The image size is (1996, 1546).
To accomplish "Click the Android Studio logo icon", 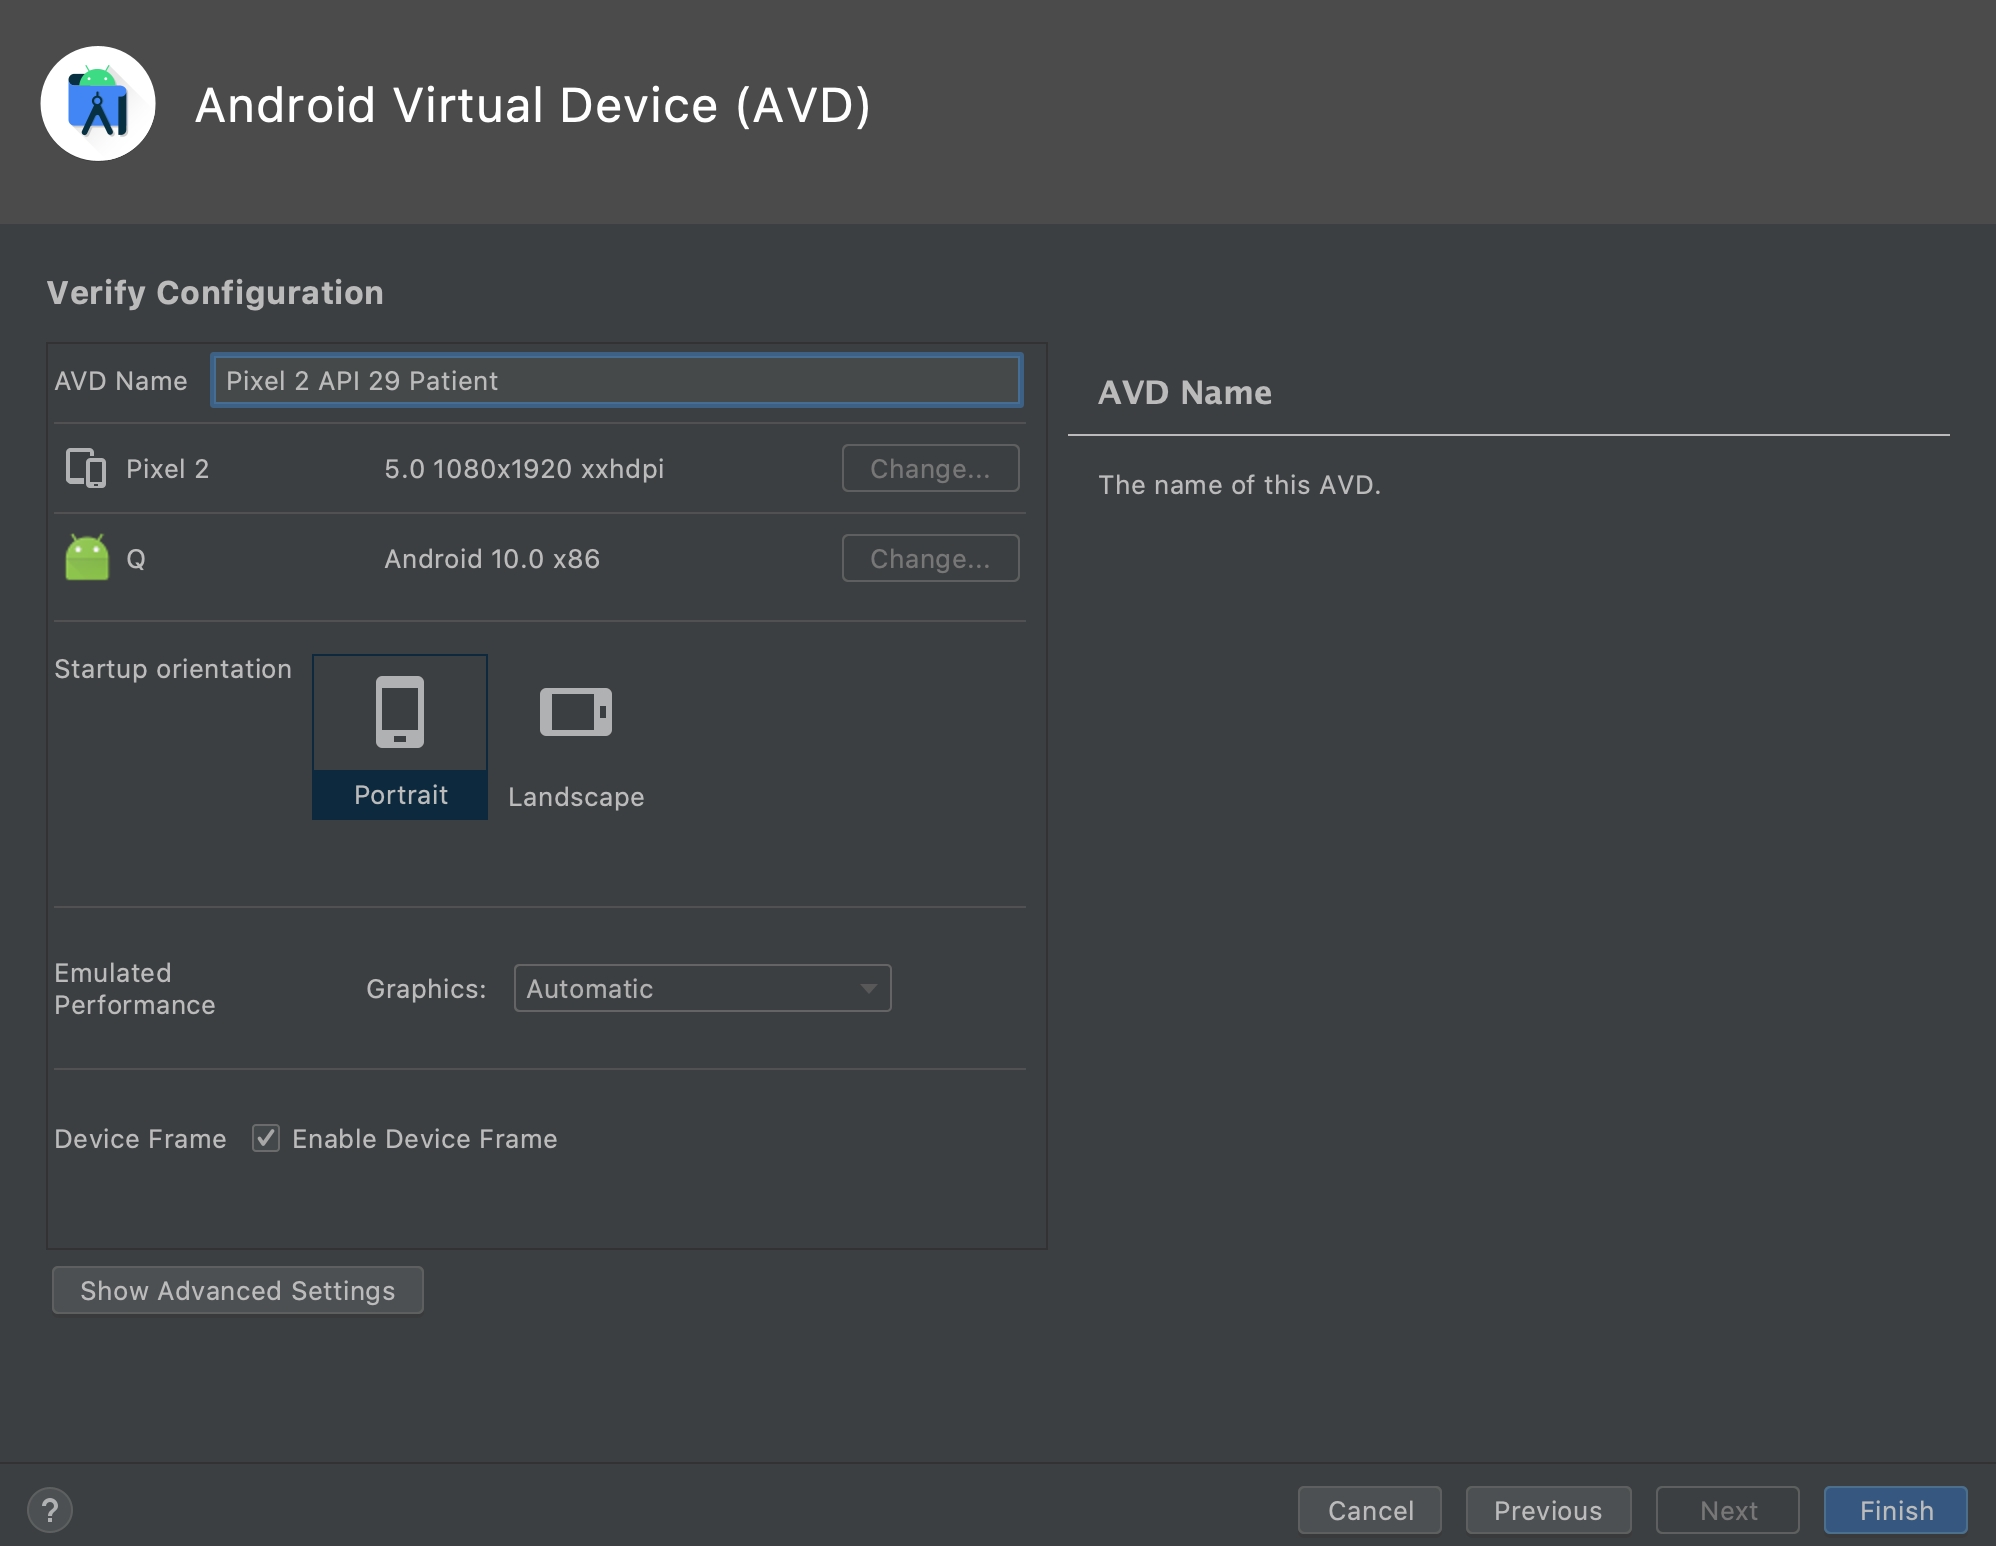I will (x=98, y=104).
